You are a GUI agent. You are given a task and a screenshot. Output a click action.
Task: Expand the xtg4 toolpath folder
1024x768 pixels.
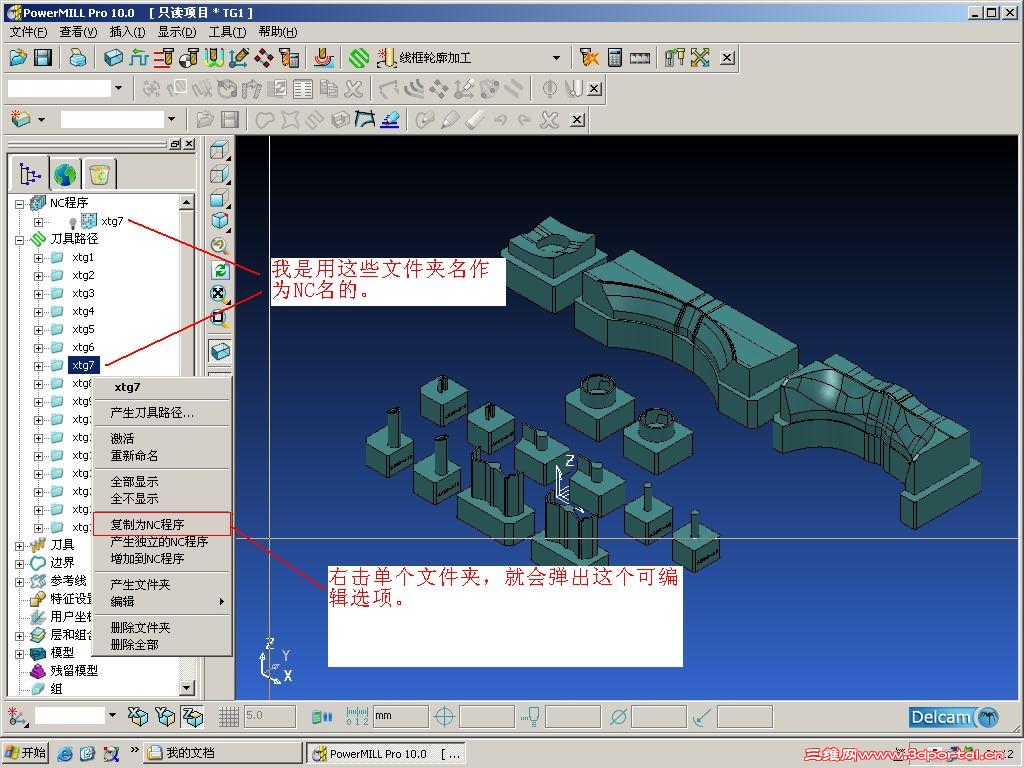(x=38, y=312)
